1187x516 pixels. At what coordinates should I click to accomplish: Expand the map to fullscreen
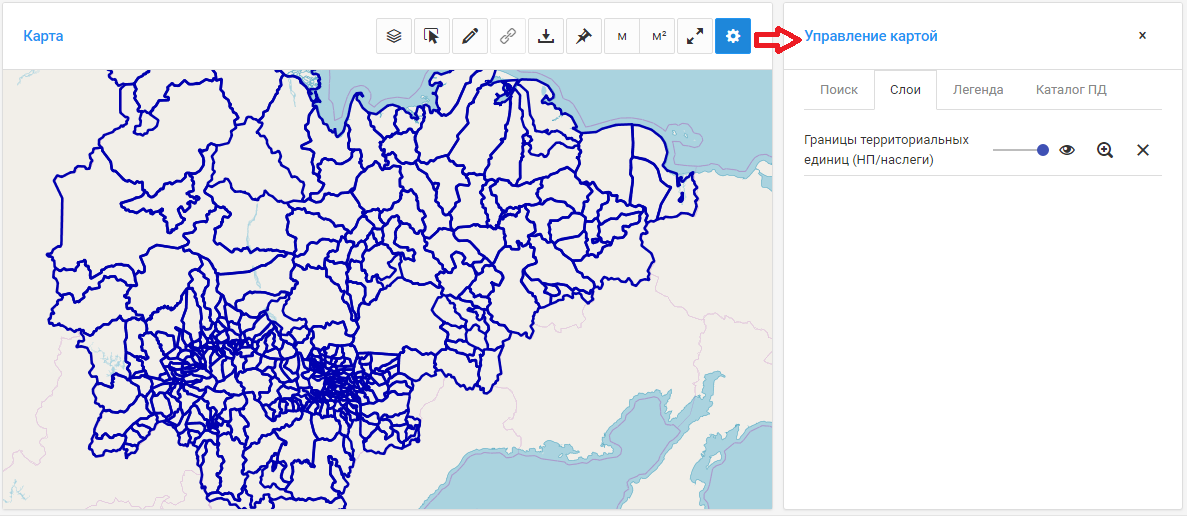(x=694, y=36)
